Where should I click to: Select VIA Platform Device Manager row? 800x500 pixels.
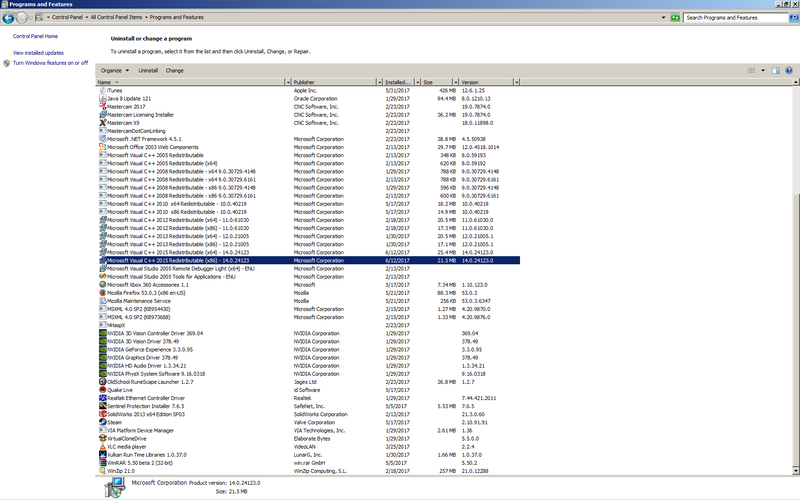point(308,431)
